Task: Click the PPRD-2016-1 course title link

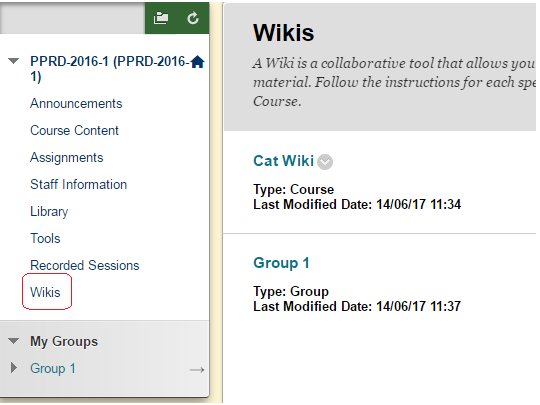Action: (x=110, y=69)
